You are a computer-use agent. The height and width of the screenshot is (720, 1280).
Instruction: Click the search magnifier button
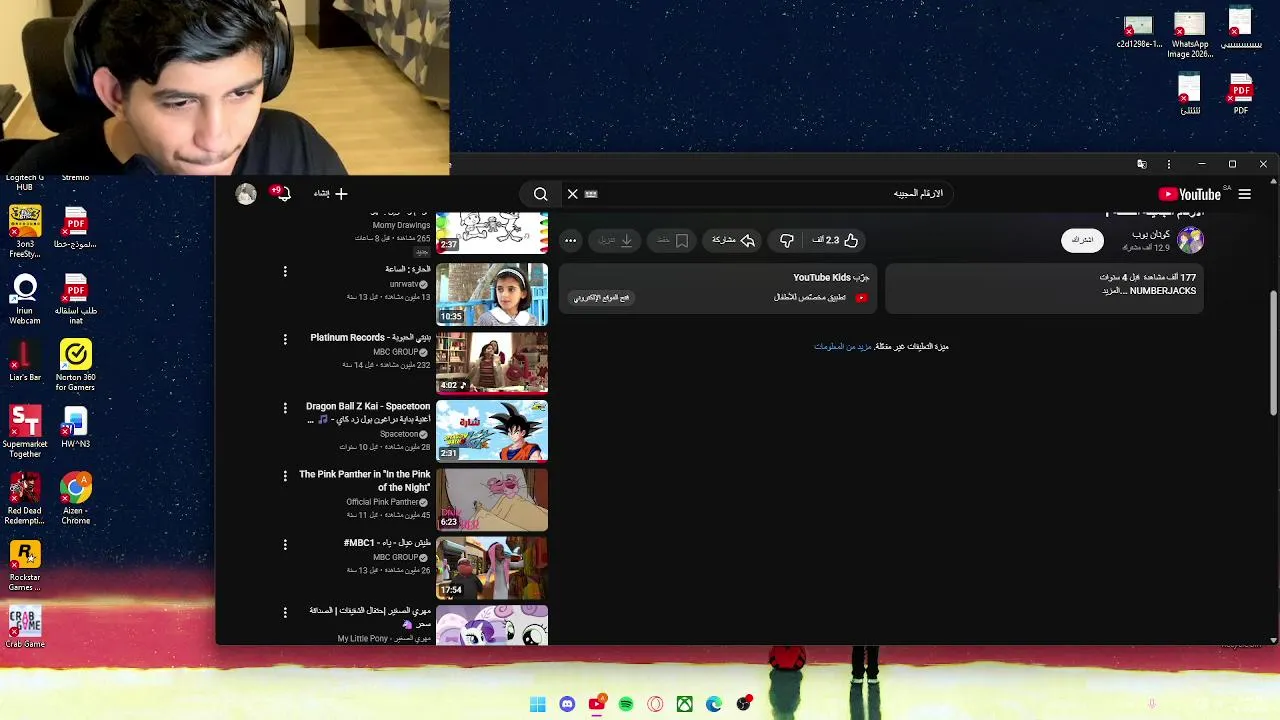[x=540, y=194]
